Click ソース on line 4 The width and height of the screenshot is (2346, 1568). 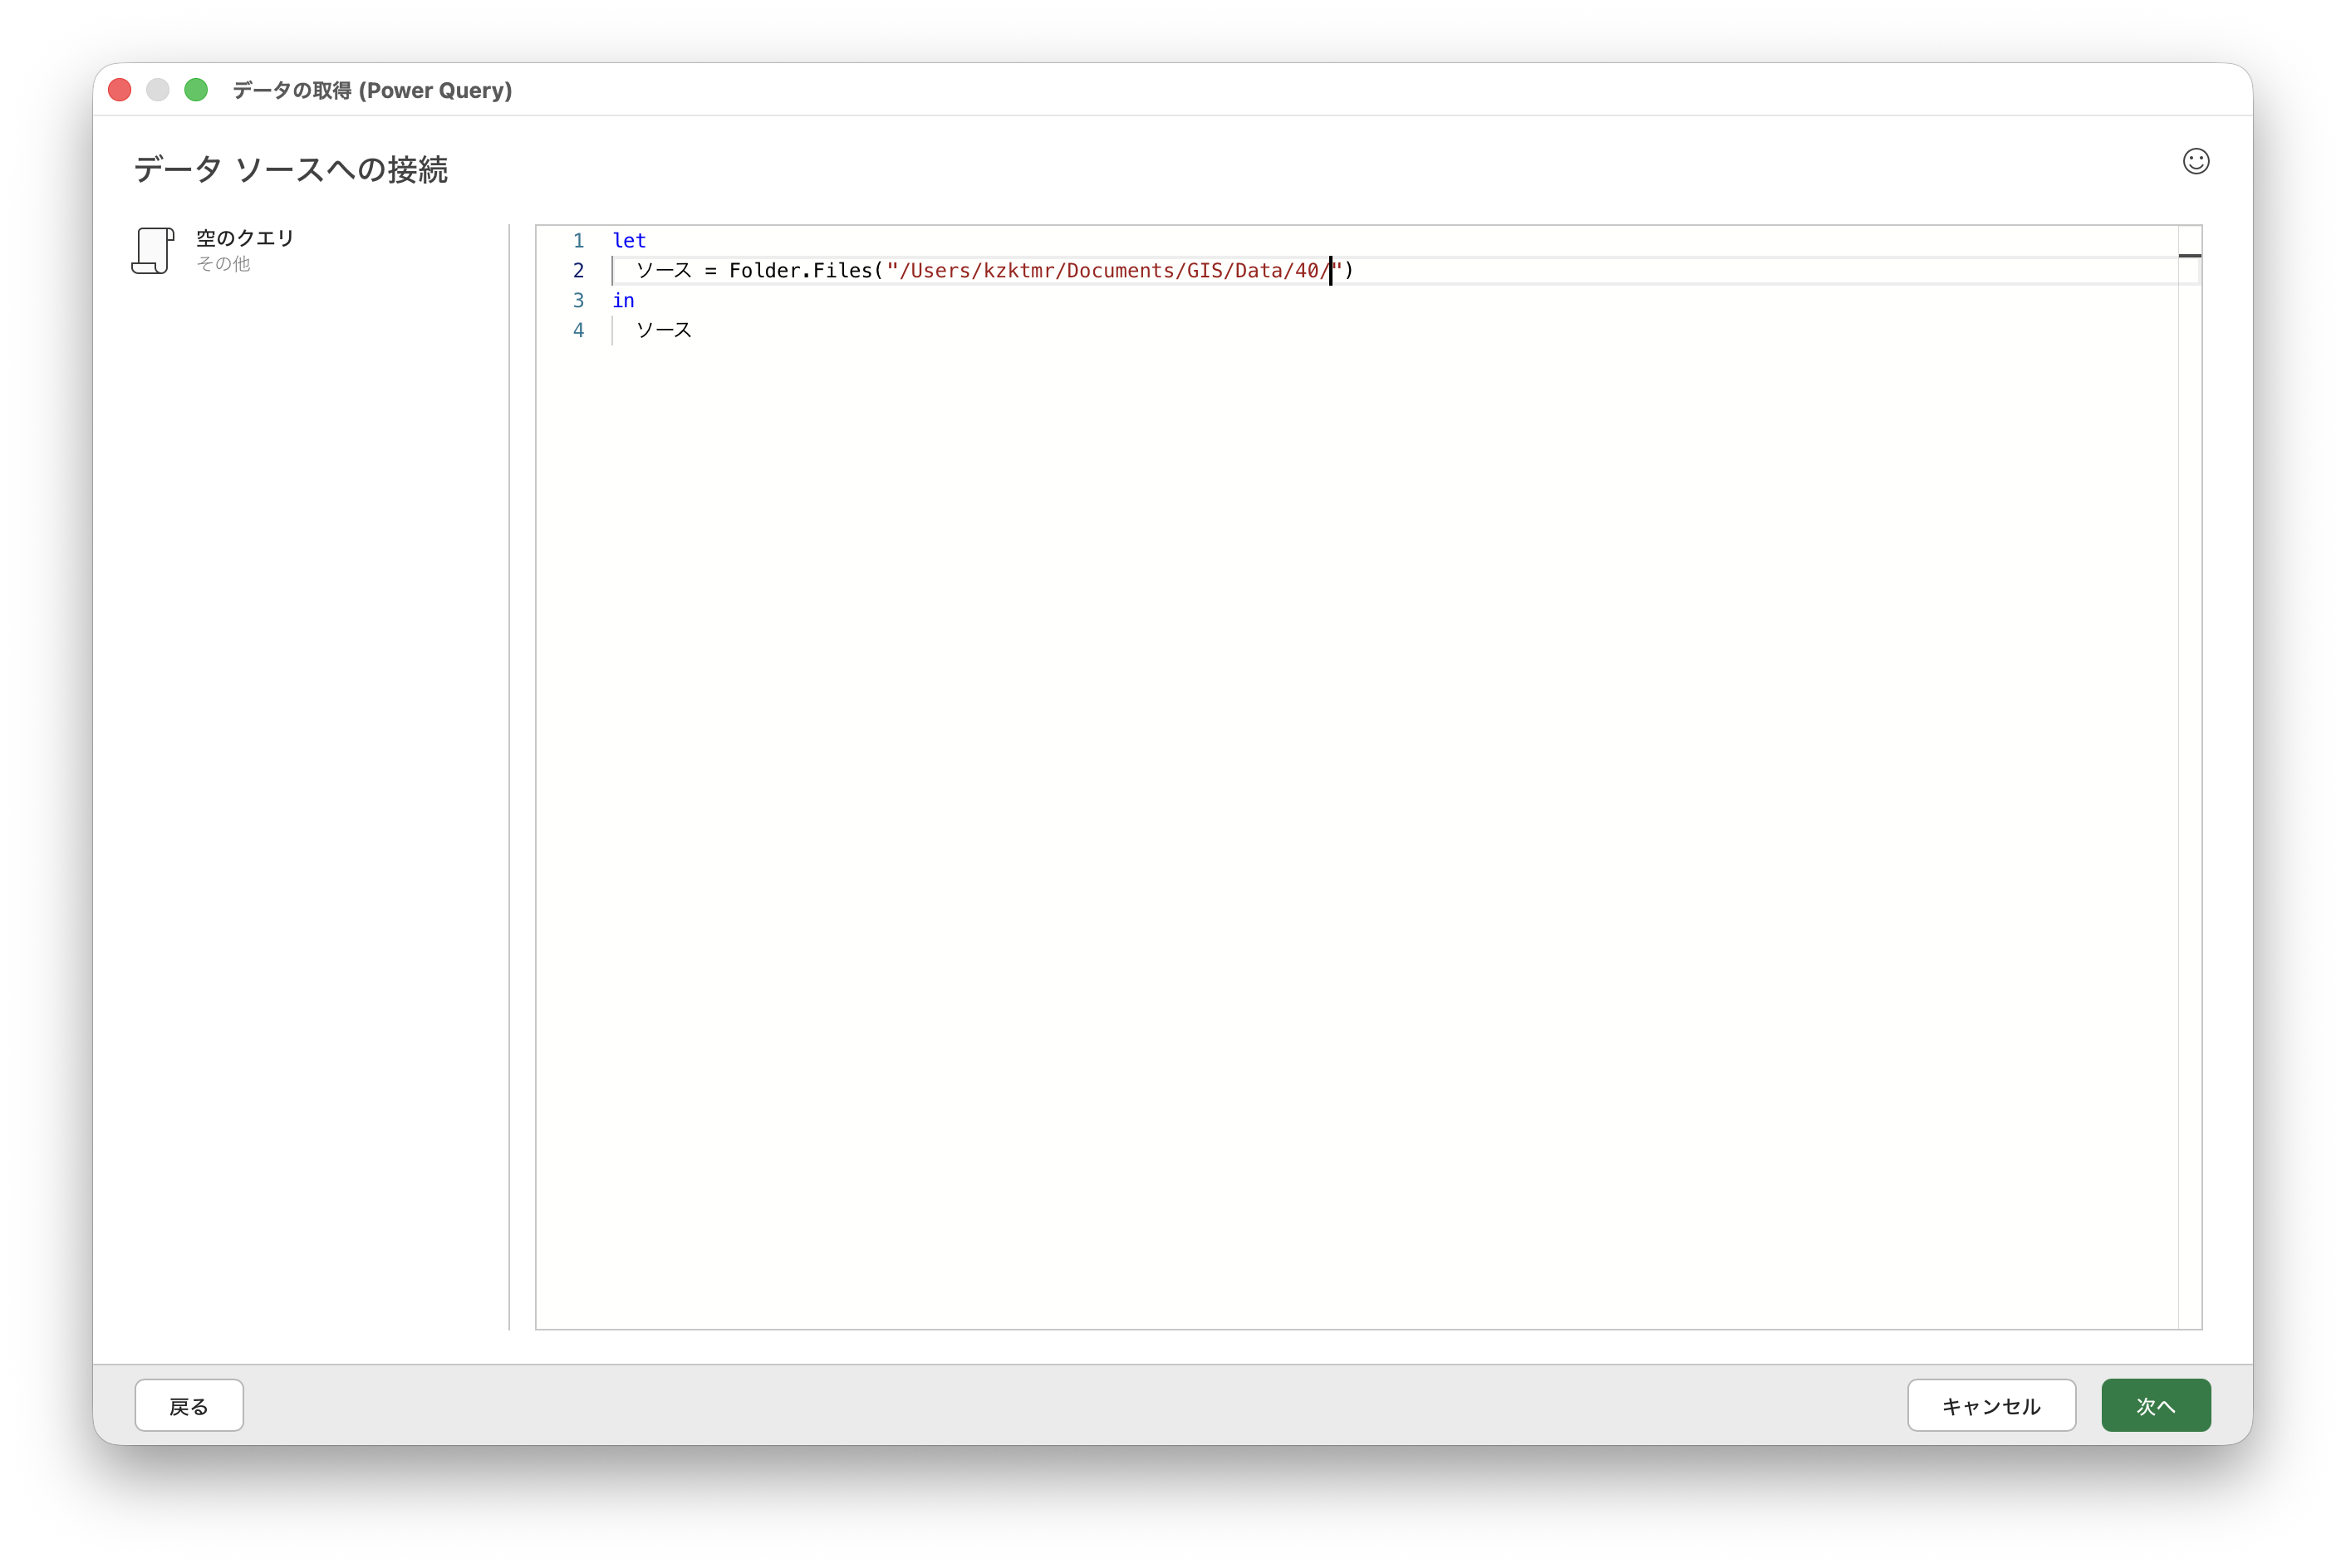[x=664, y=331]
